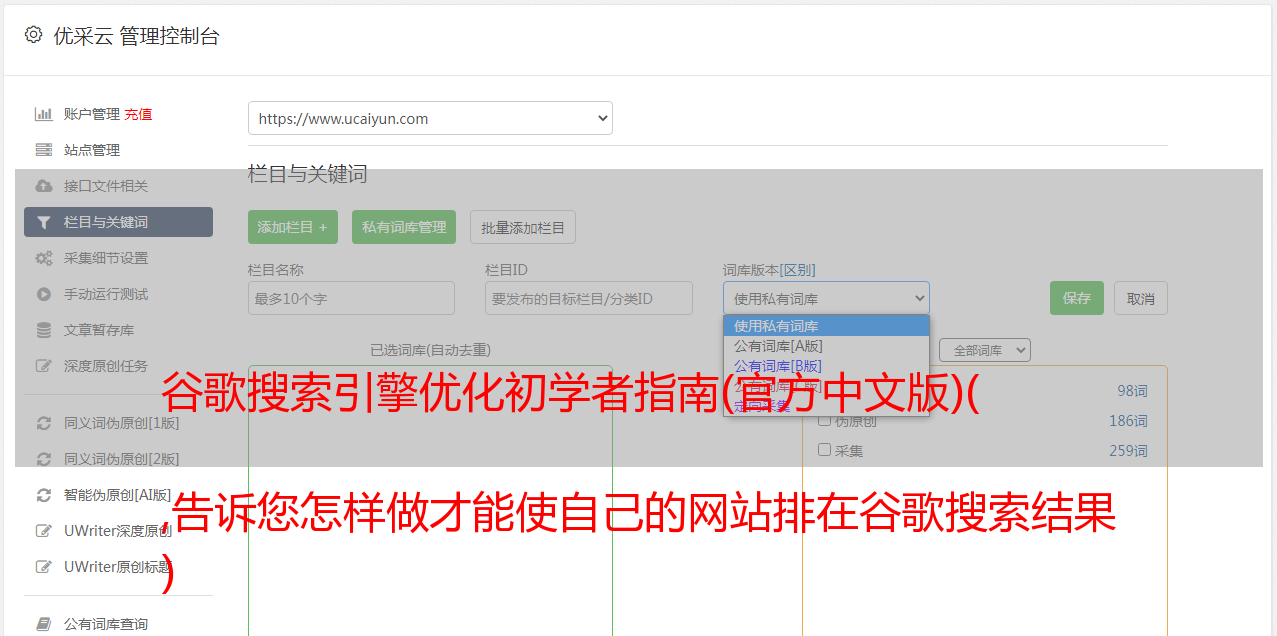
Task: Click the edit icon for 深度原创任务
Action: coord(43,366)
